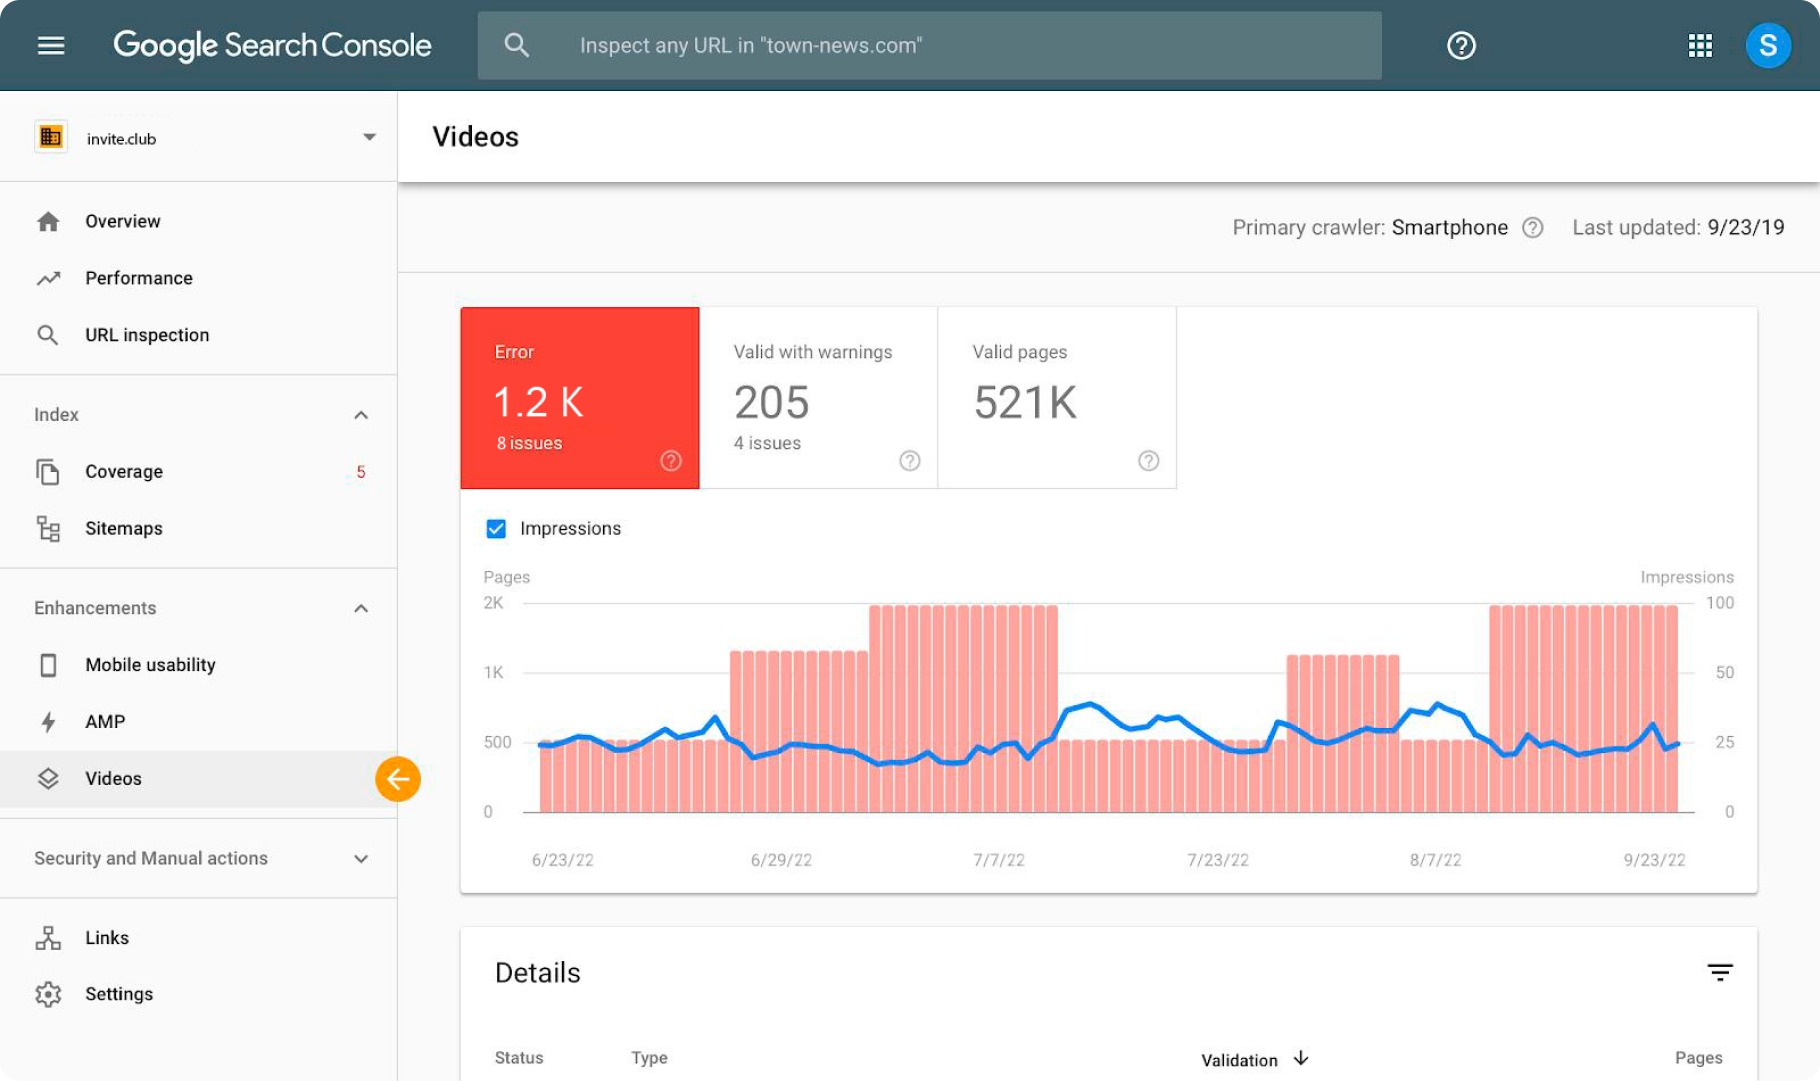Screen dimensions: 1820x1081
Task: Expand Security and Manual actions
Action: (361, 859)
